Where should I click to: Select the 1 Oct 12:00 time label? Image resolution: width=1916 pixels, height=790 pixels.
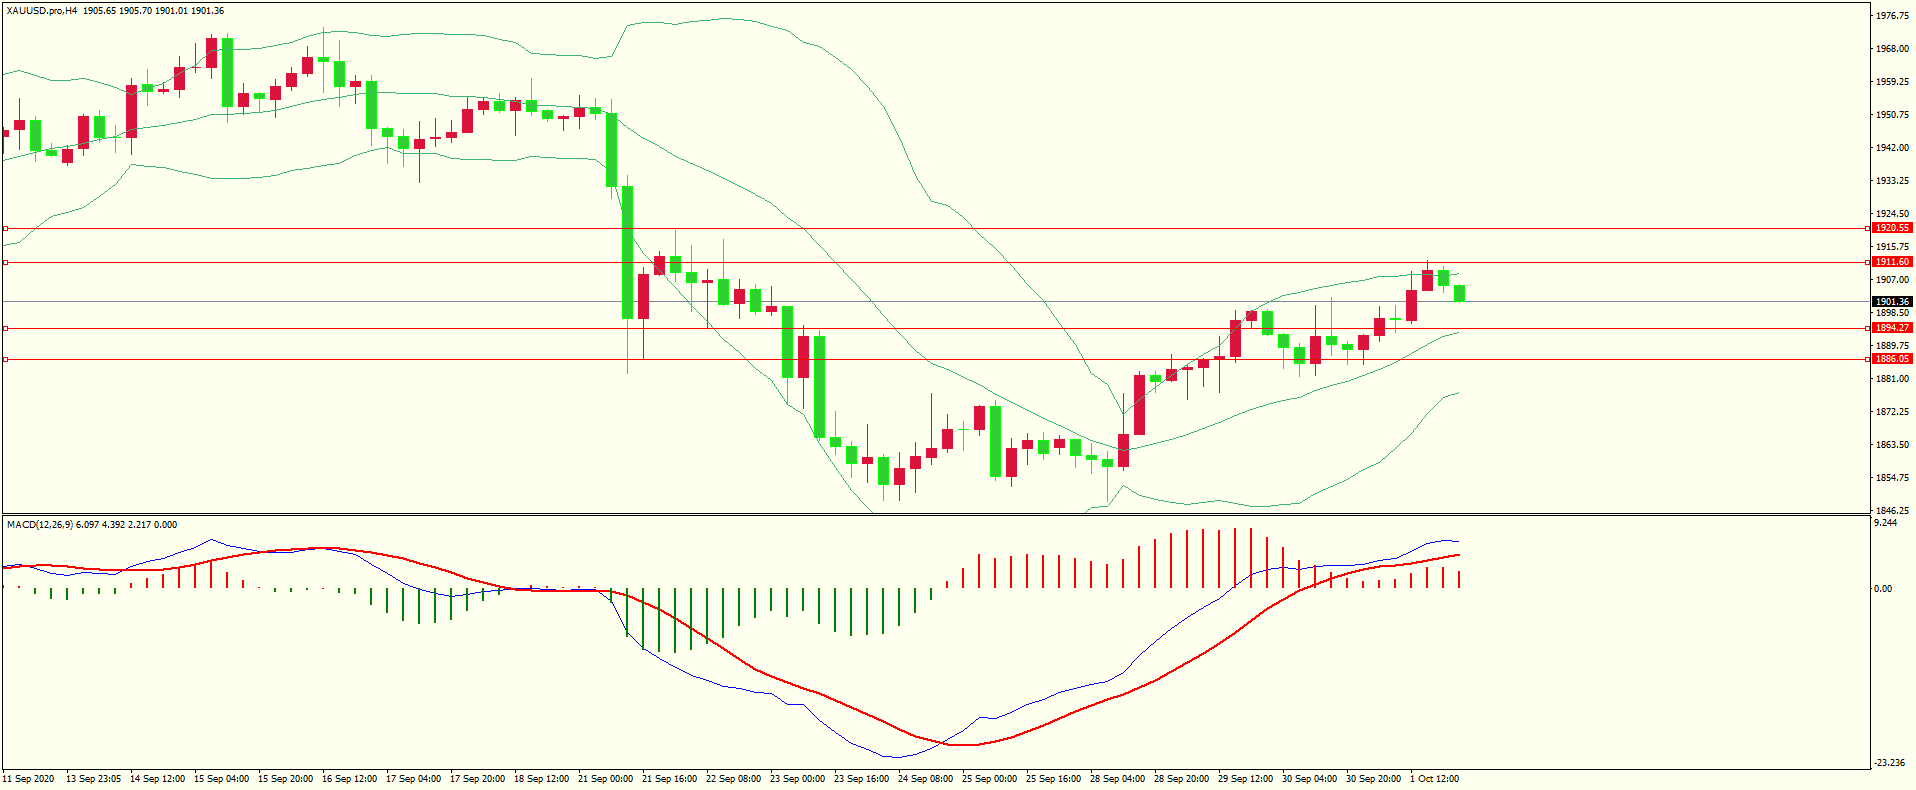pos(1434,779)
